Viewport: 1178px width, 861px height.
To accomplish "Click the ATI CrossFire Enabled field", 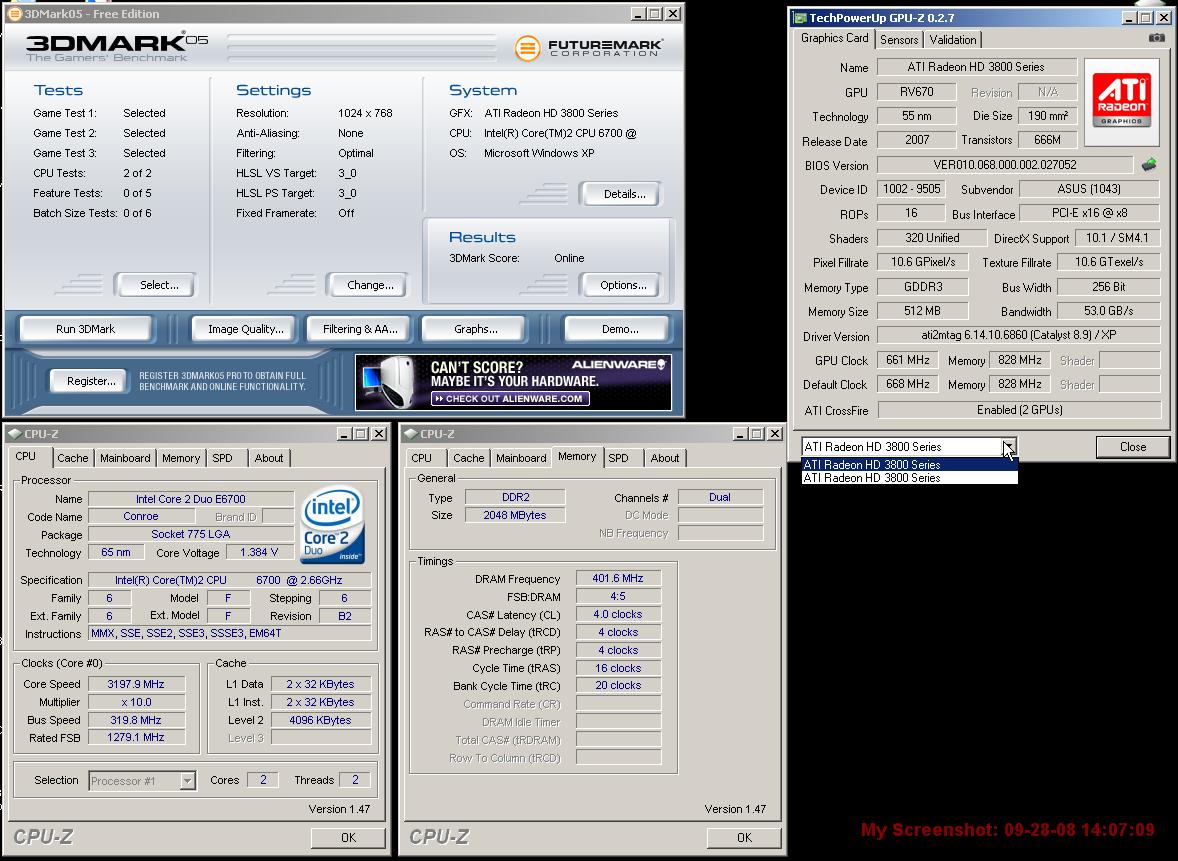I will tap(1019, 409).
